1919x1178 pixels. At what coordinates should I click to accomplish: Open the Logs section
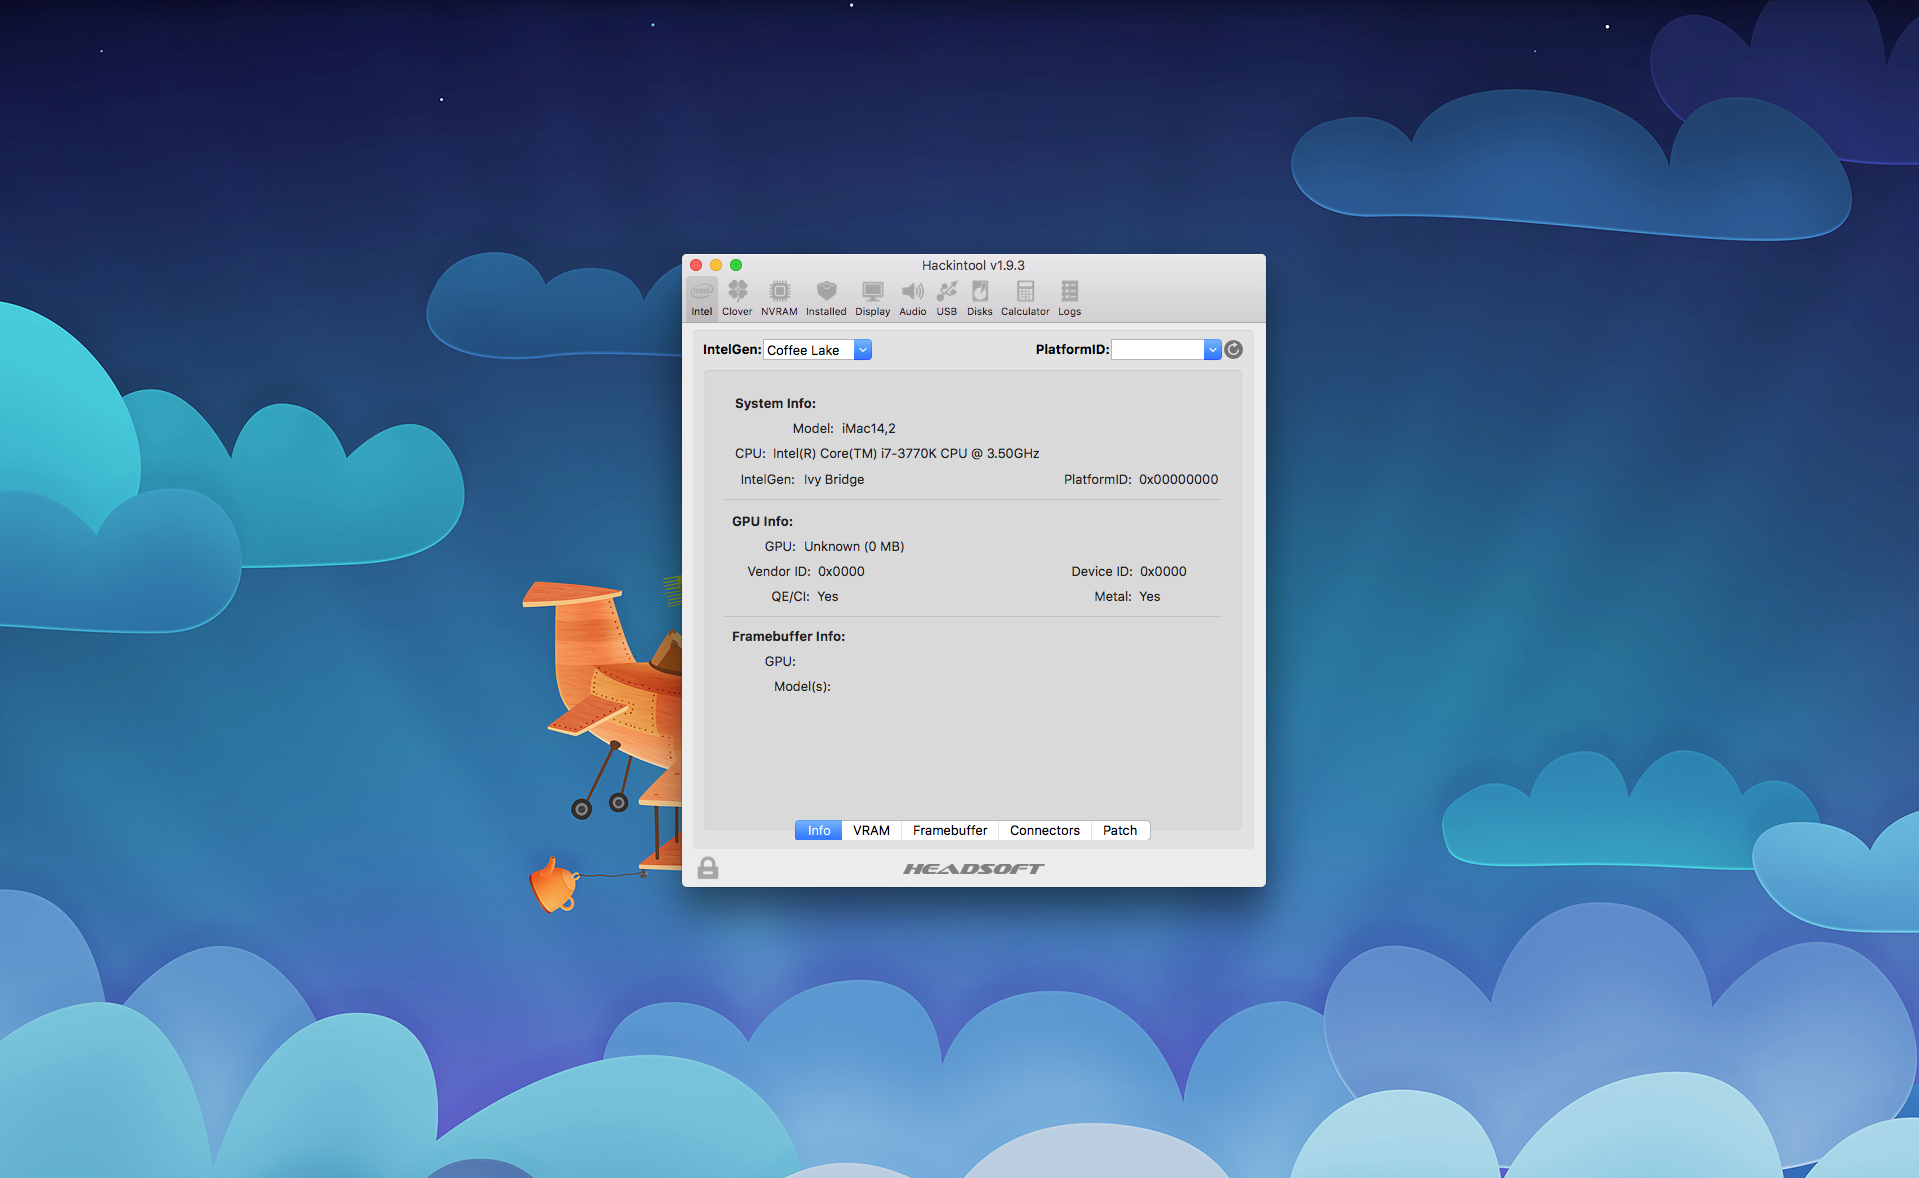(x=1069, y=298)
